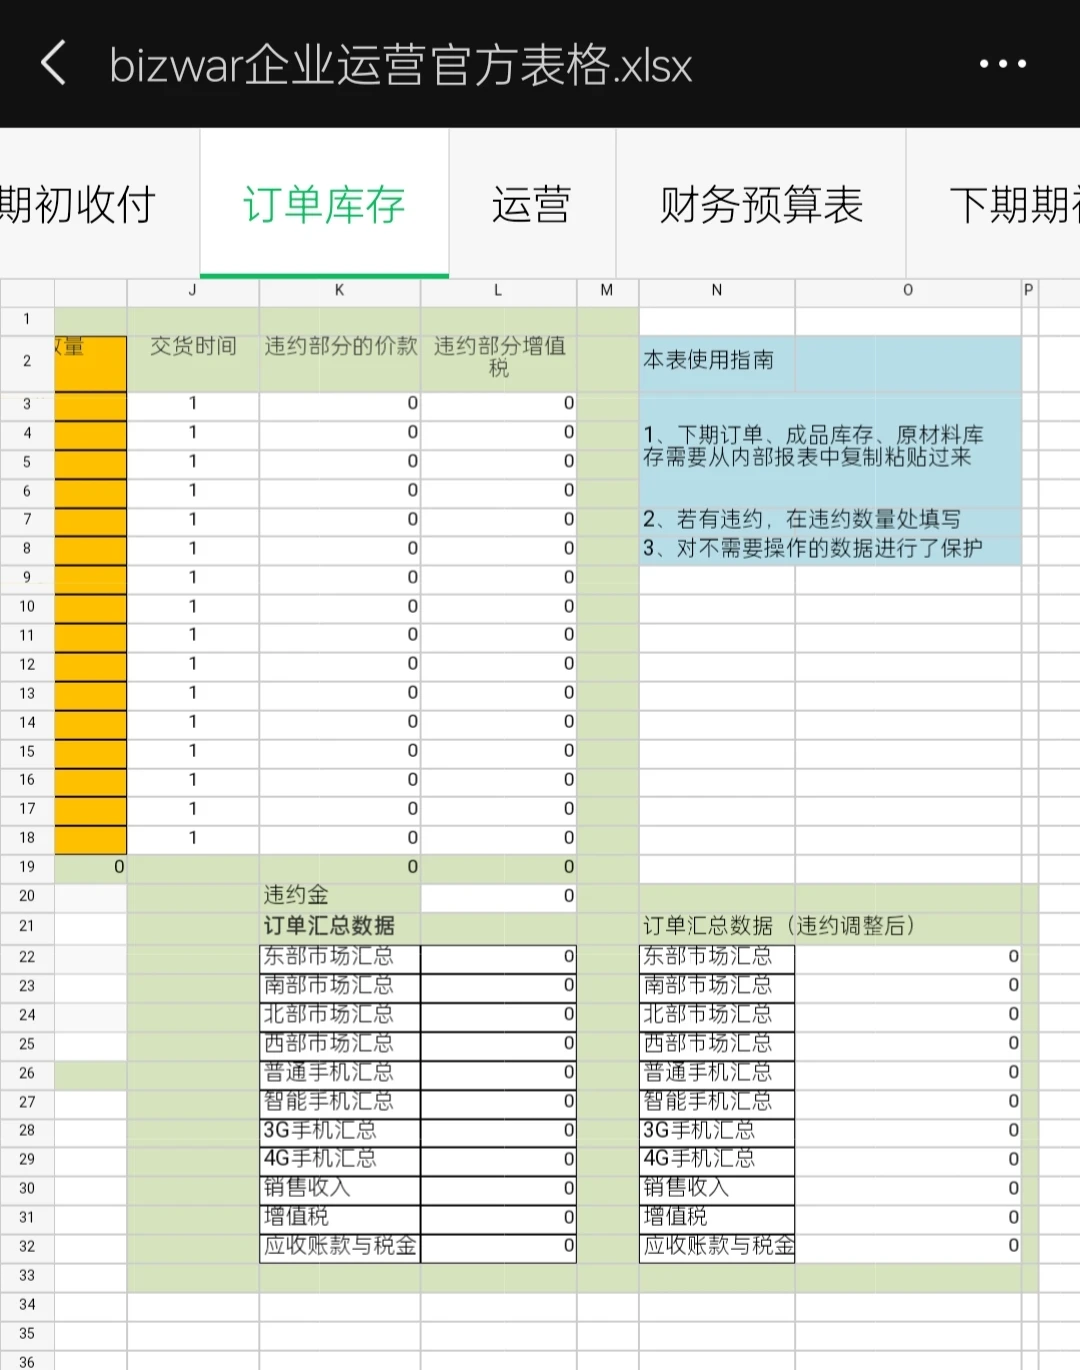This screenshot has width=1080, height=1370.
Task: Switch to the 财务预算表 sheet tab
Action: [x=761, y=205]
